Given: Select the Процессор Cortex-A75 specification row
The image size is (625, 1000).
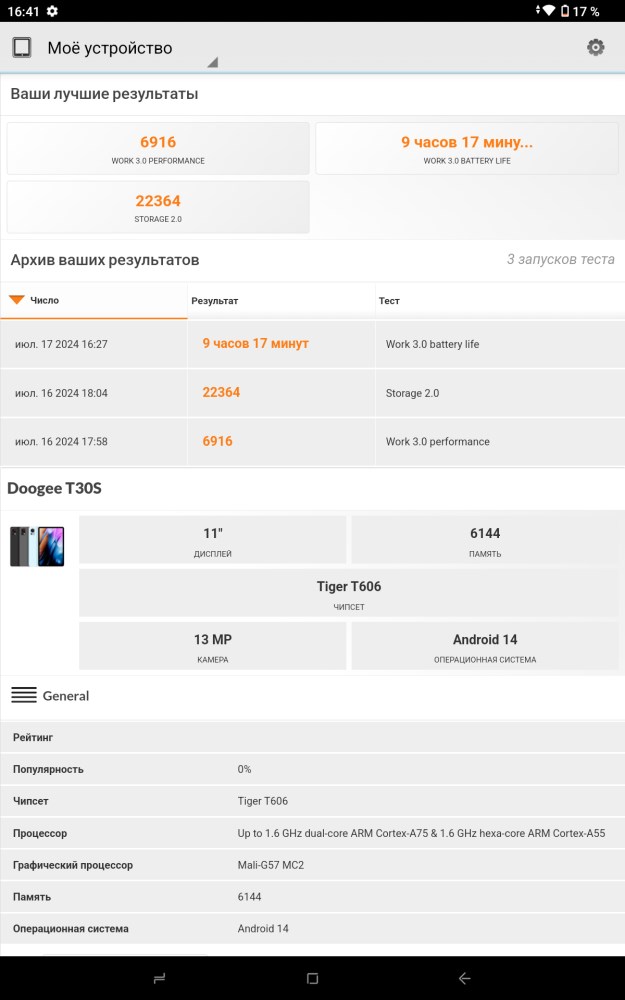Looking at the screenshot, I should tap(312, 833).
